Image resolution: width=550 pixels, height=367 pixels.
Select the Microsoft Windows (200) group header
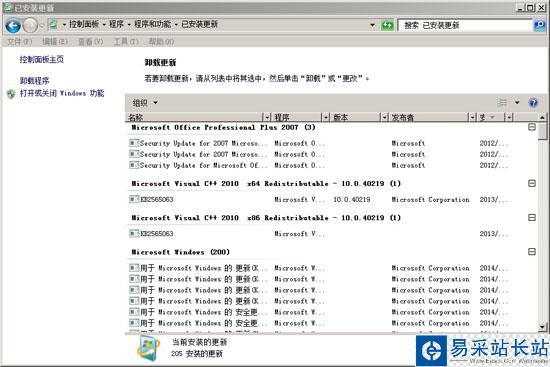181,252
